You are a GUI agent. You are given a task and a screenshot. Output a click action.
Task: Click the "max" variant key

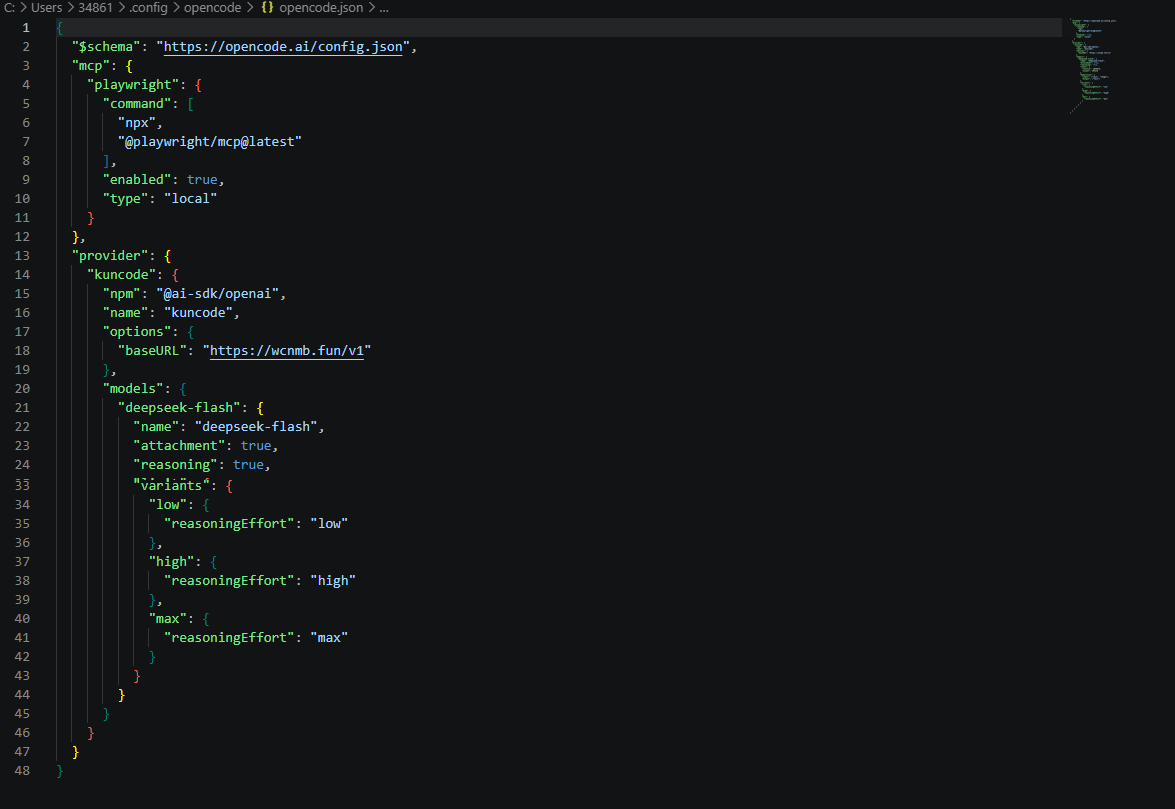[168, 619]
